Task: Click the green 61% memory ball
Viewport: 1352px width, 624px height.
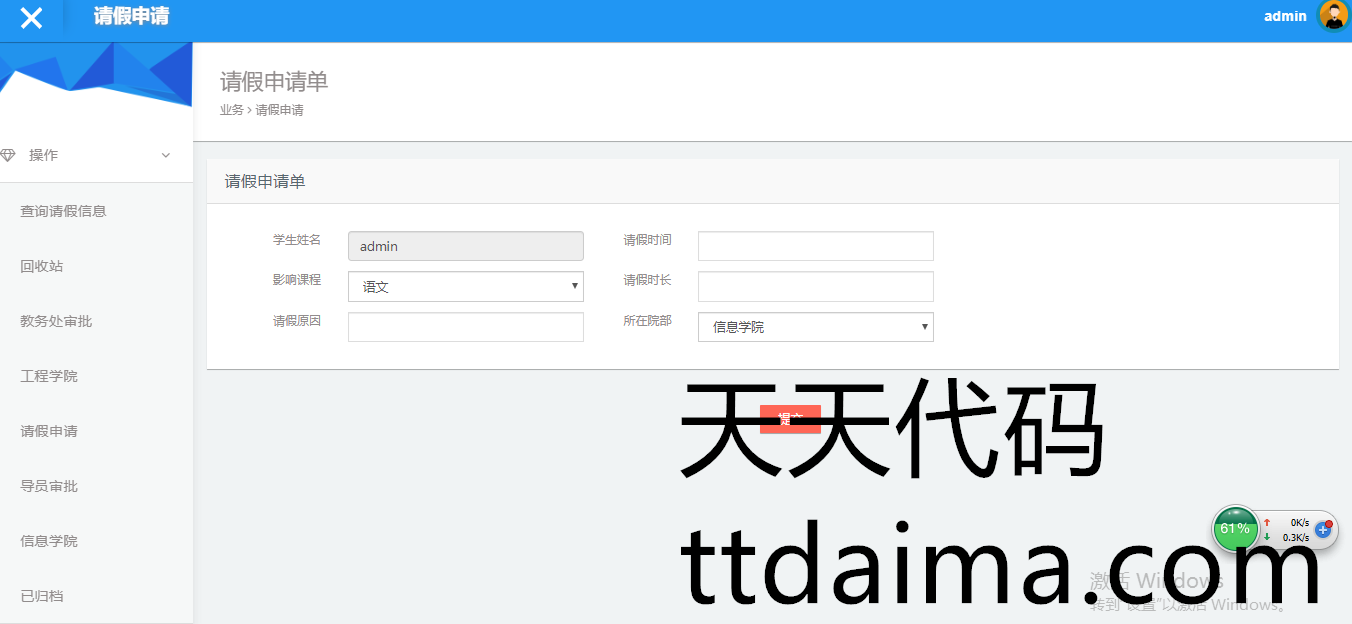Action: click(1235, 529)
